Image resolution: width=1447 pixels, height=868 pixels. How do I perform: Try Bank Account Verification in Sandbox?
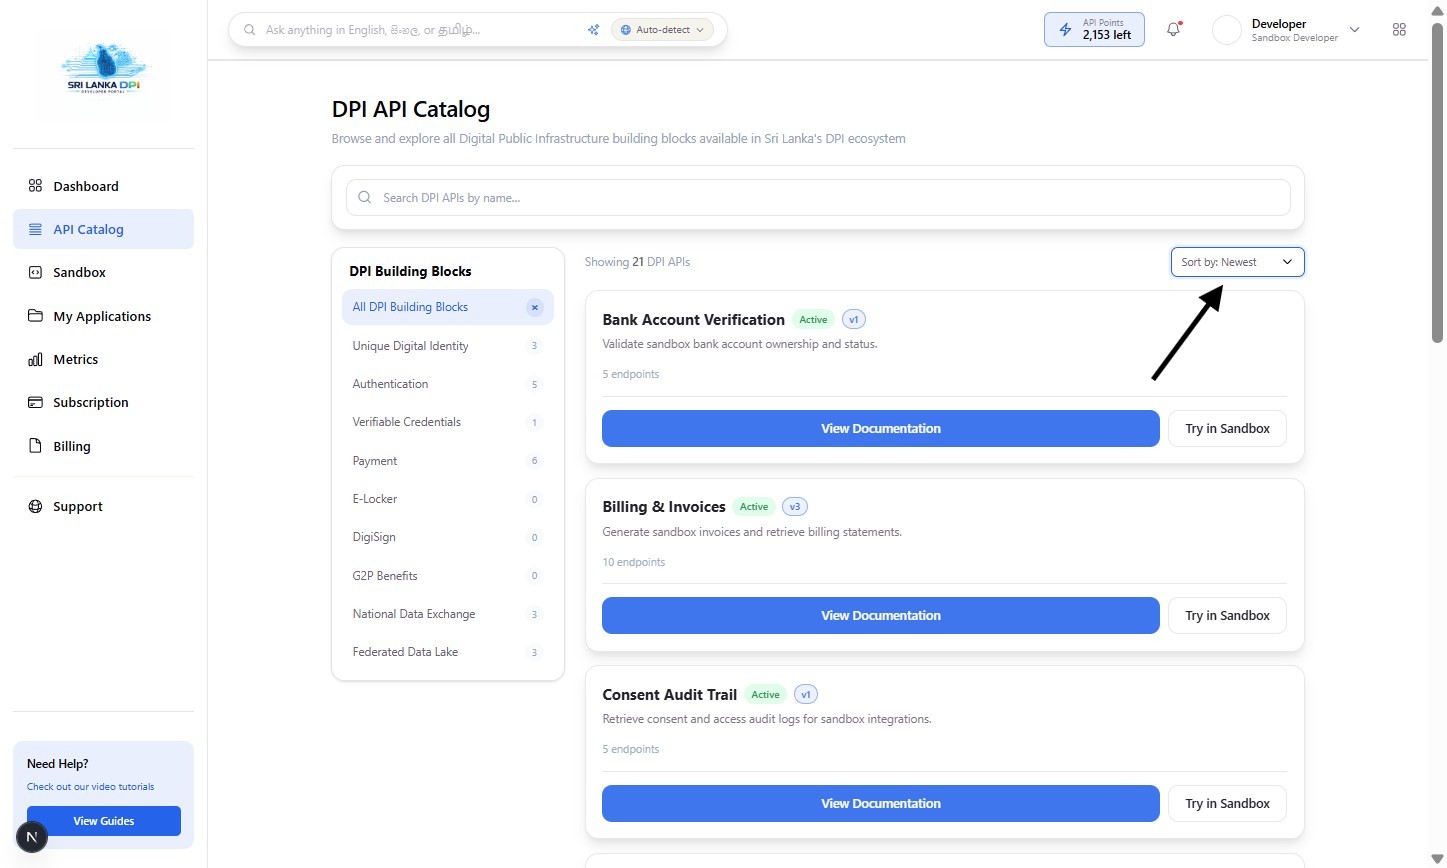click(1227, 428)
